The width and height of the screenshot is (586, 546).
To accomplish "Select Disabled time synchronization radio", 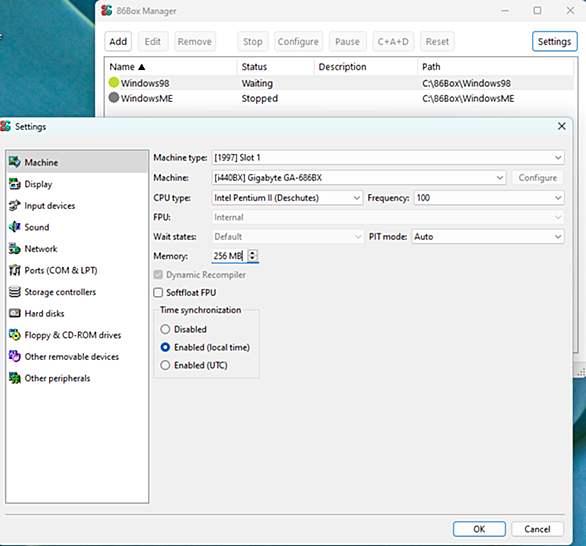I will coord(165,329).
